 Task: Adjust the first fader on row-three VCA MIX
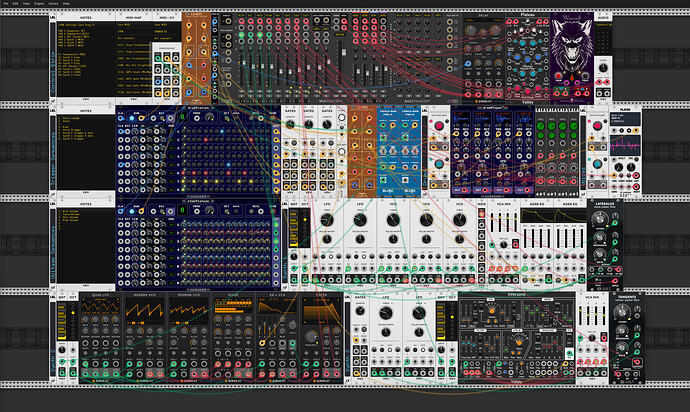tap(493, 224)
